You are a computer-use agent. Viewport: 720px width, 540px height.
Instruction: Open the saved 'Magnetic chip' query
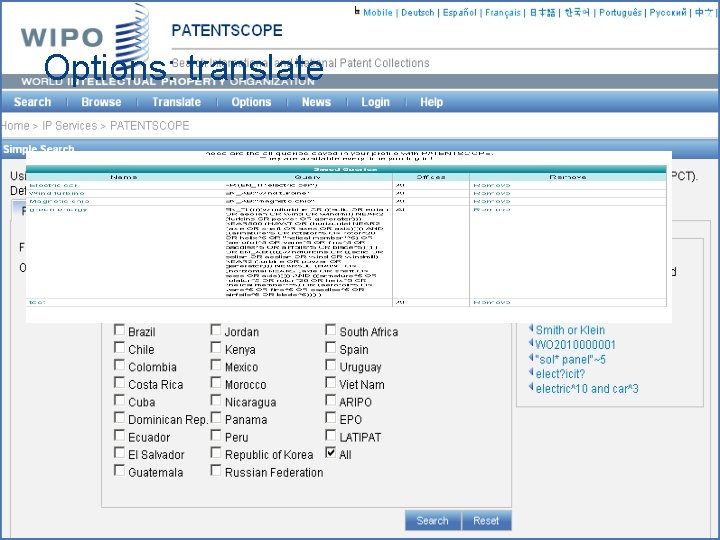coord(59,201)
